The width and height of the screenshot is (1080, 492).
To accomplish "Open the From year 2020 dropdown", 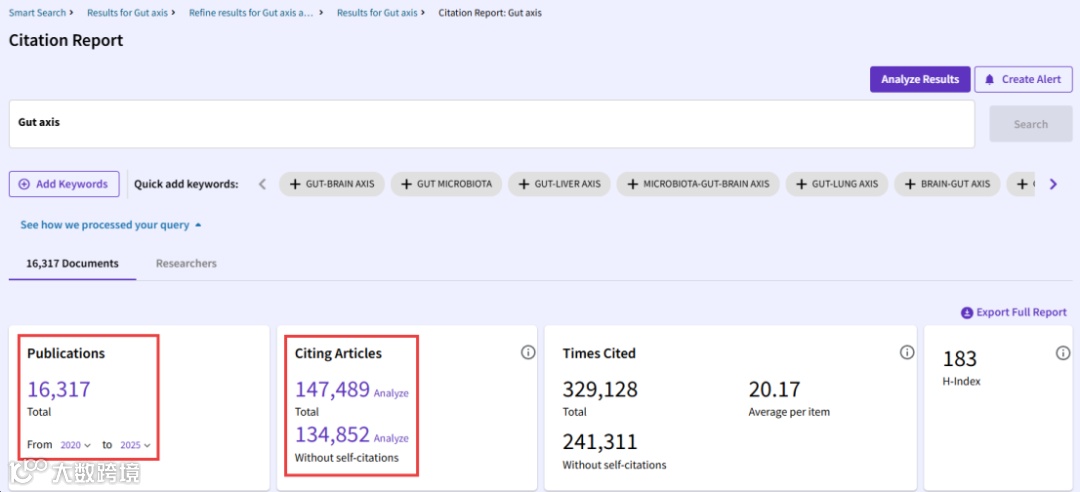I will pyautogui.click(x=75, y=445).
